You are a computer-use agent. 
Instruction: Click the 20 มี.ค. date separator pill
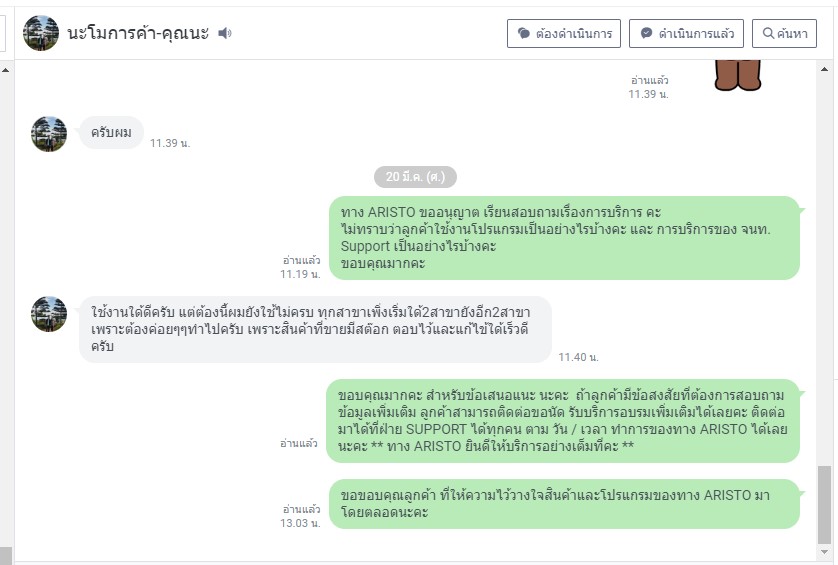click(415, 176)
